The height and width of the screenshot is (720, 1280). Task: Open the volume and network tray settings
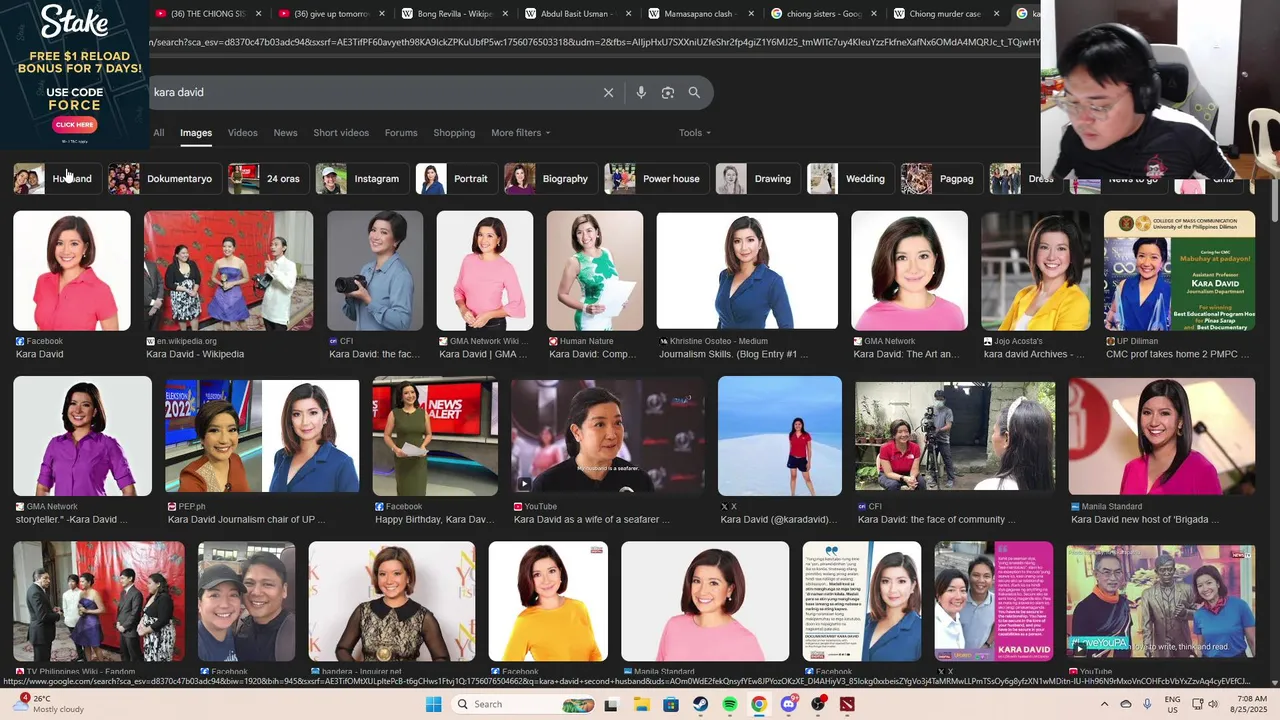1205,704
